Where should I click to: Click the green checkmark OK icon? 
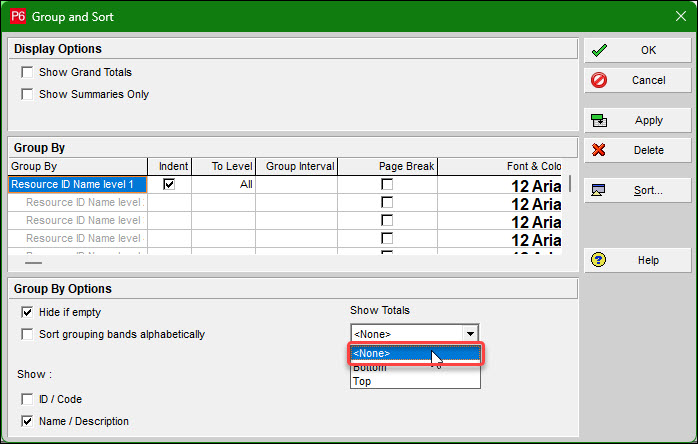tap(600, 50)
